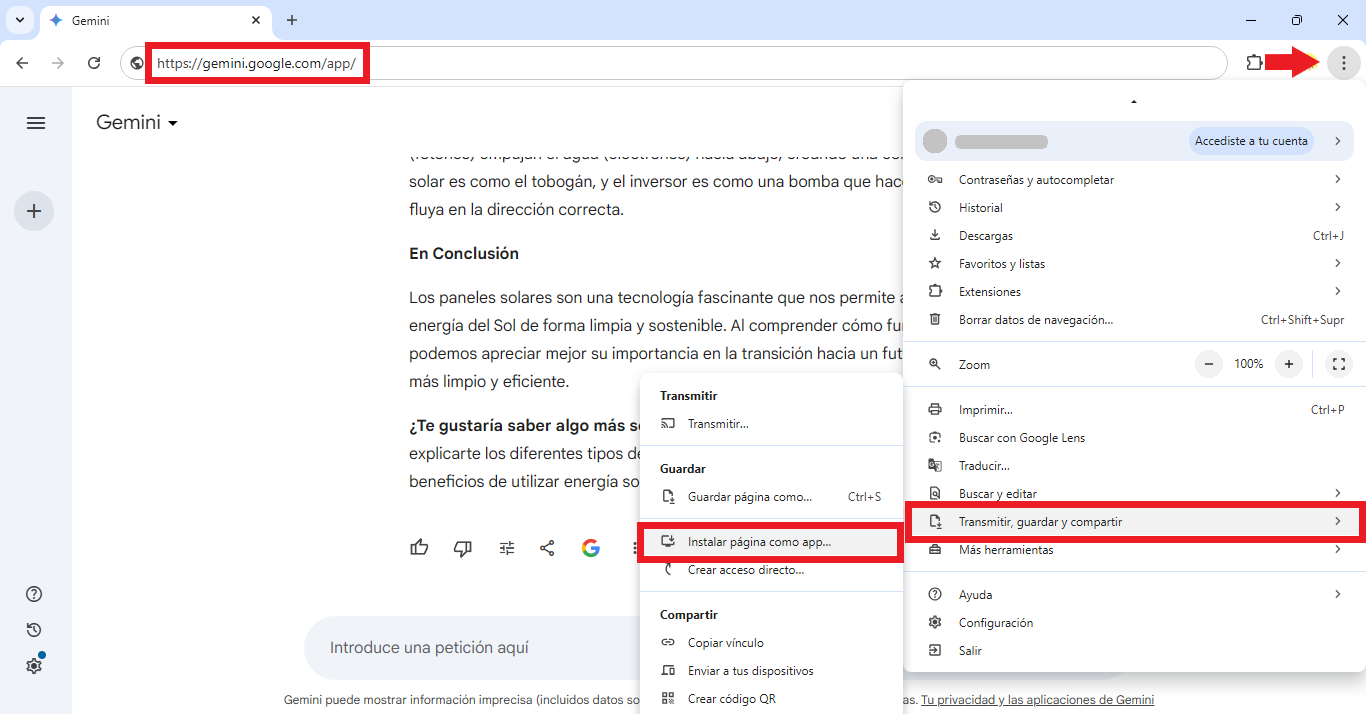
Task: Increase zoom with plus button
Action: click(x=1289, y=364)
